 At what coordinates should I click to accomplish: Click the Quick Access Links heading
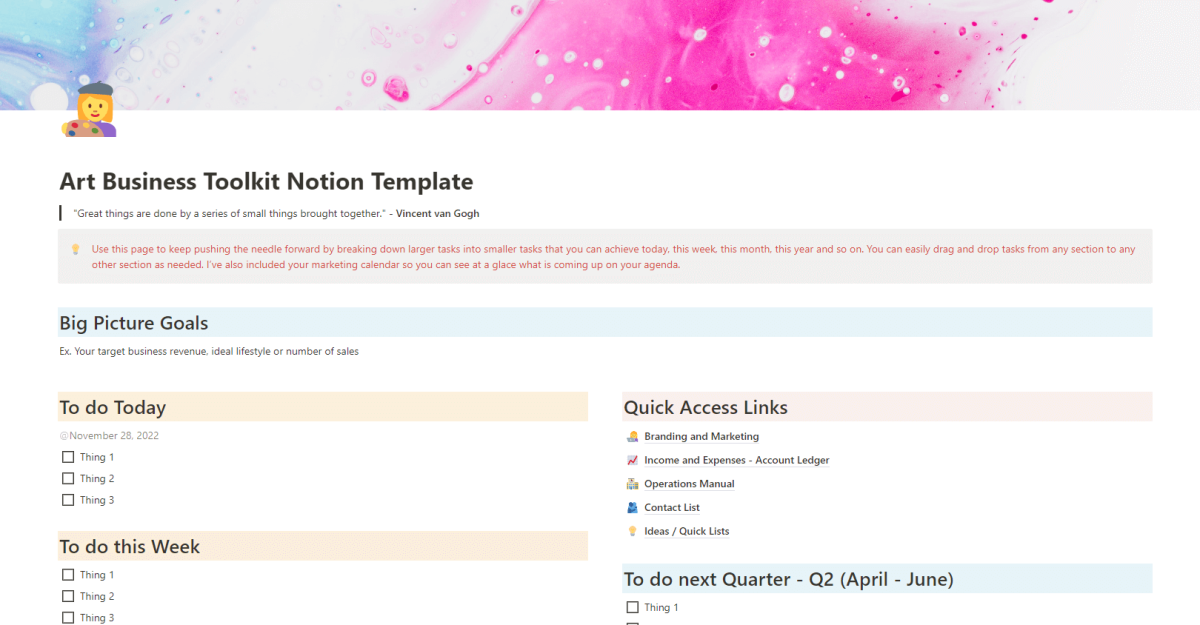706,407
